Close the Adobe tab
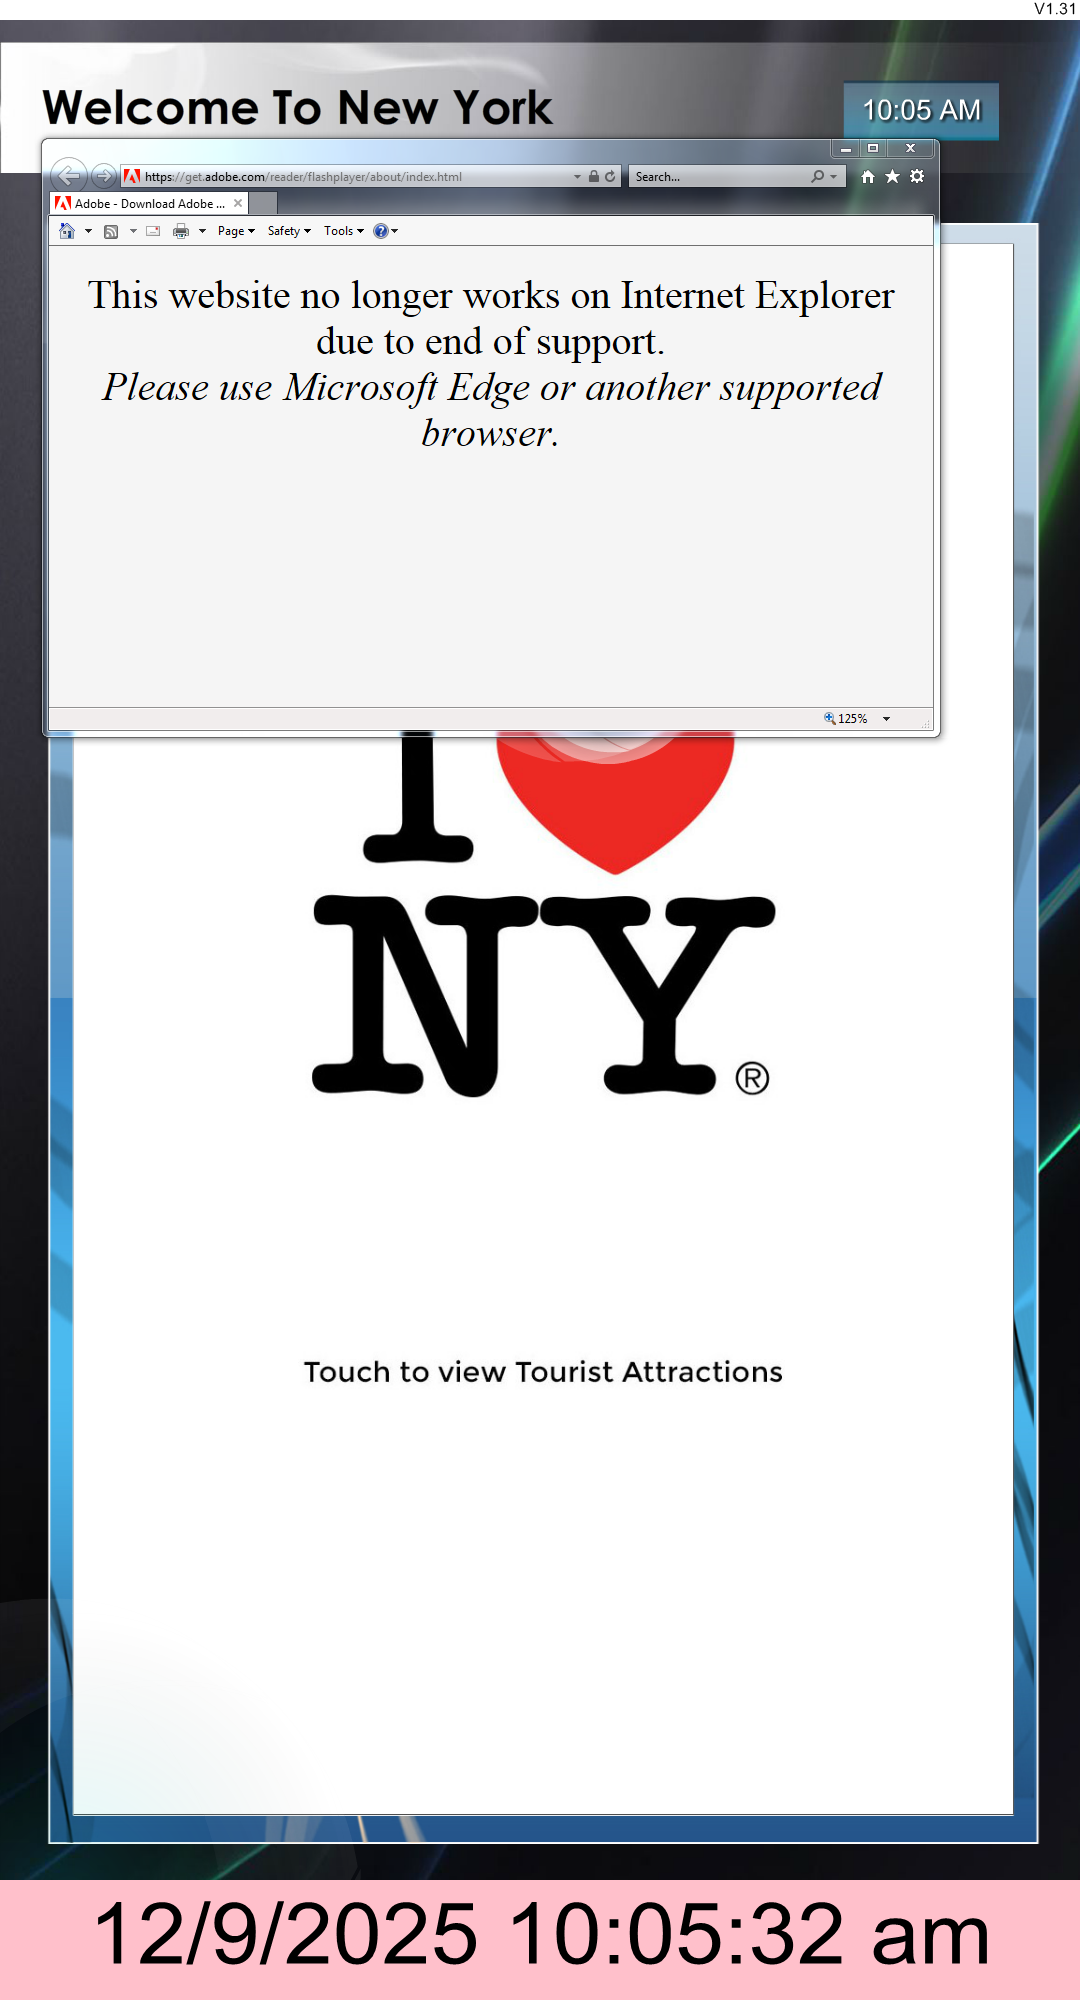Image resolution: width=1080 pixels, height=2000 pixels. coord(238,203)
